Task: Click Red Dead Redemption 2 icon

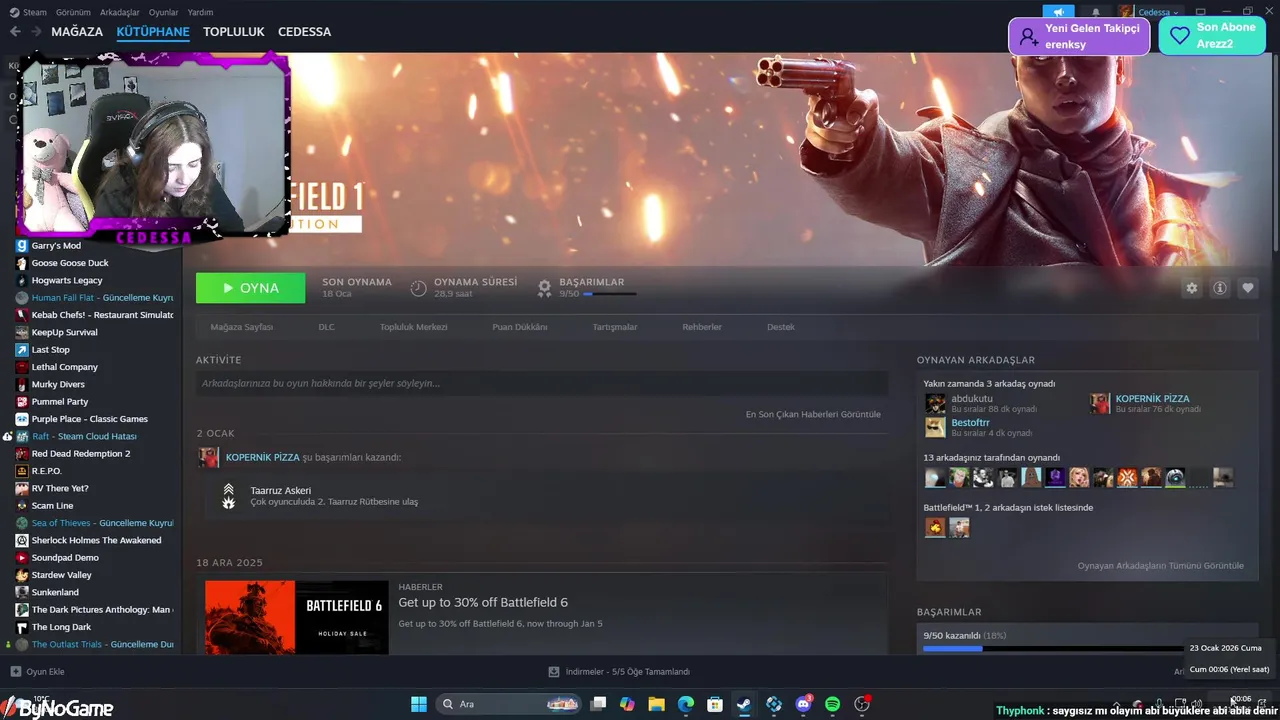Action: tap(22, 454)
